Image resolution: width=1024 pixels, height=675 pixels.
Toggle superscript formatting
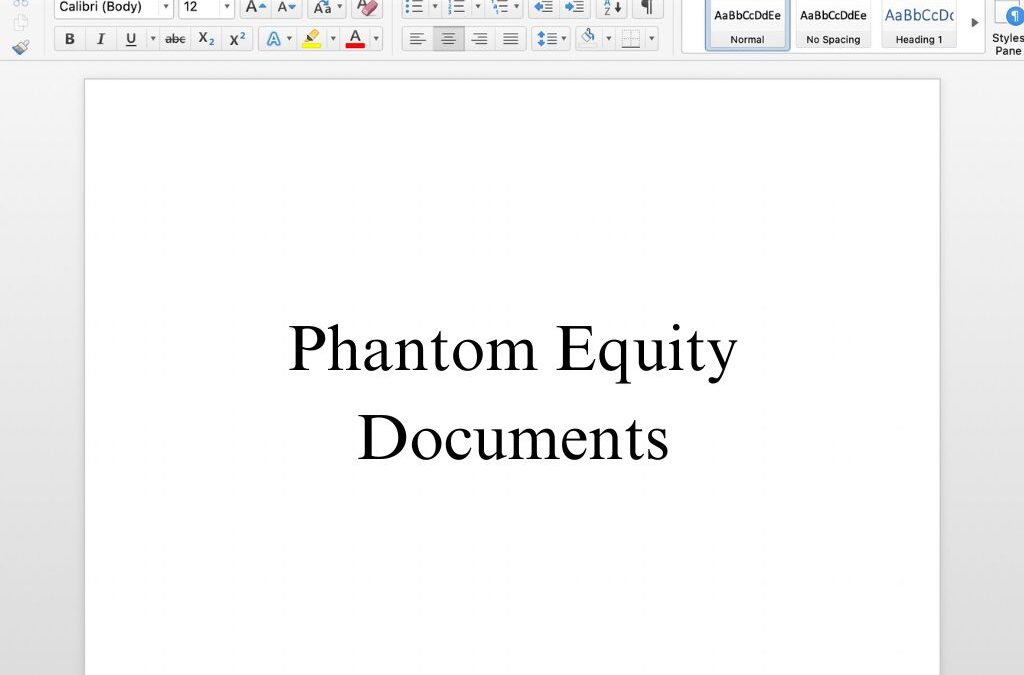click(x=237, y=39)
